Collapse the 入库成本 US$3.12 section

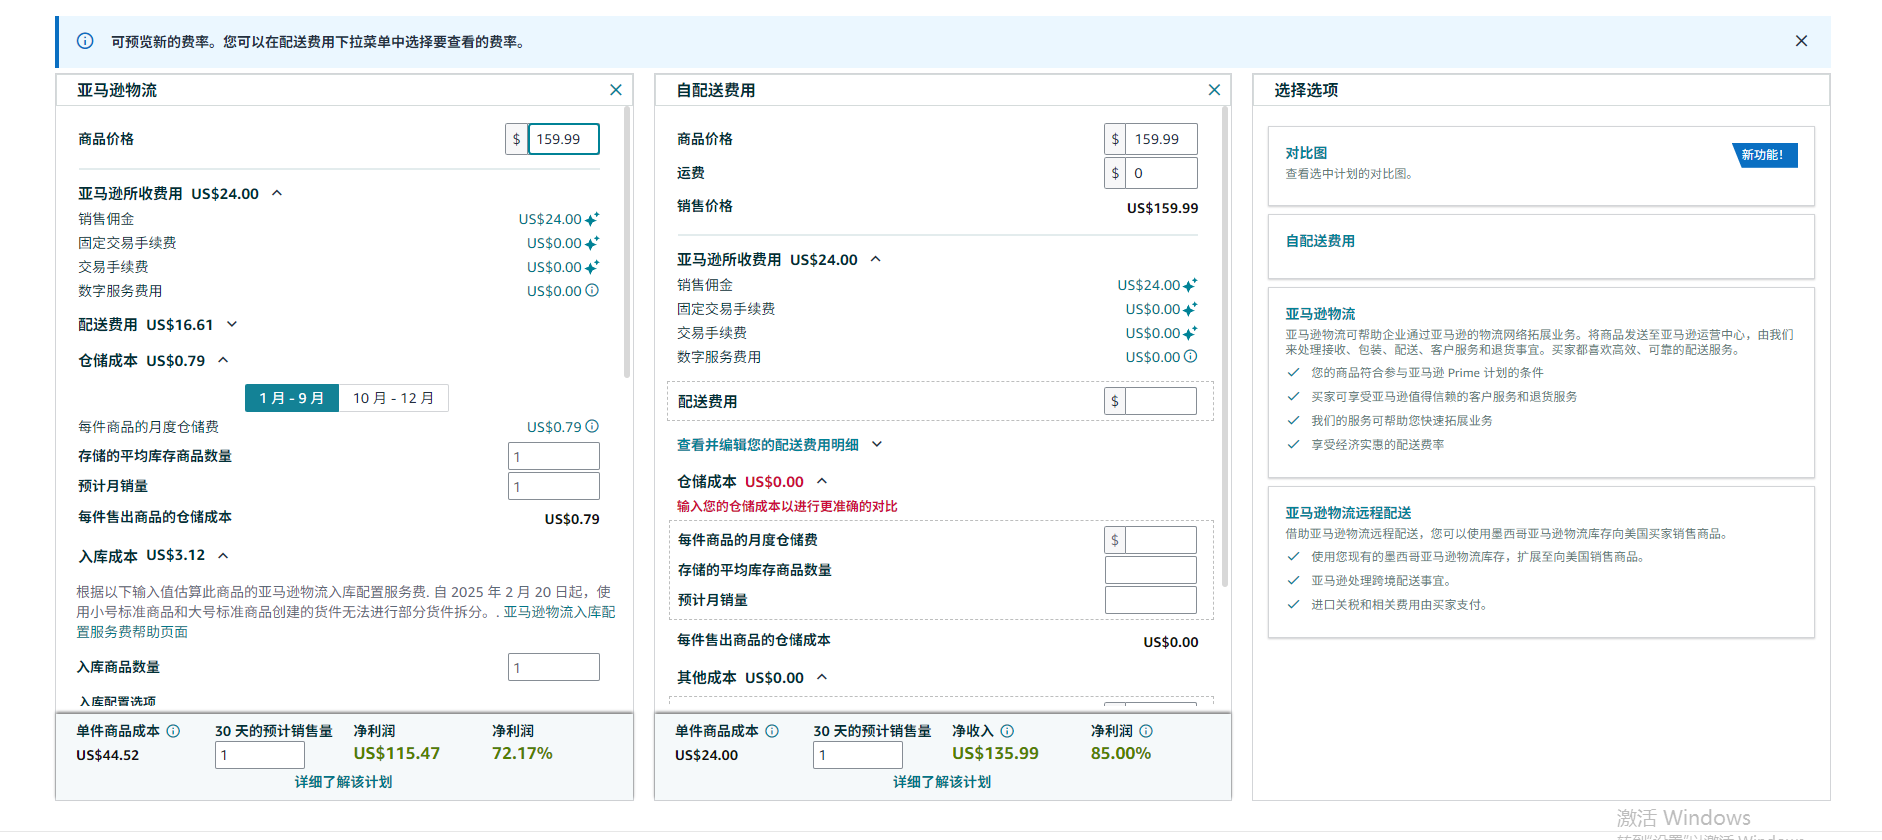[223, 555]
